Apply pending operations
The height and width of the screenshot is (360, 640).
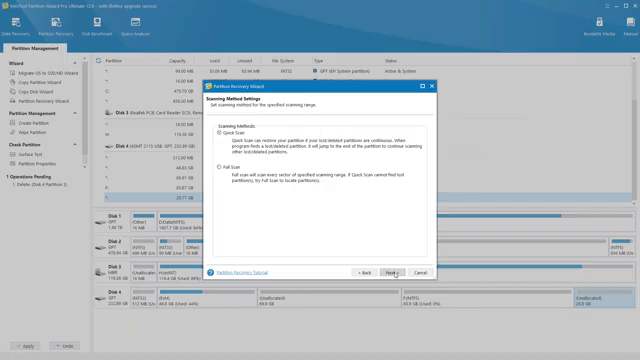click(25, 346)
